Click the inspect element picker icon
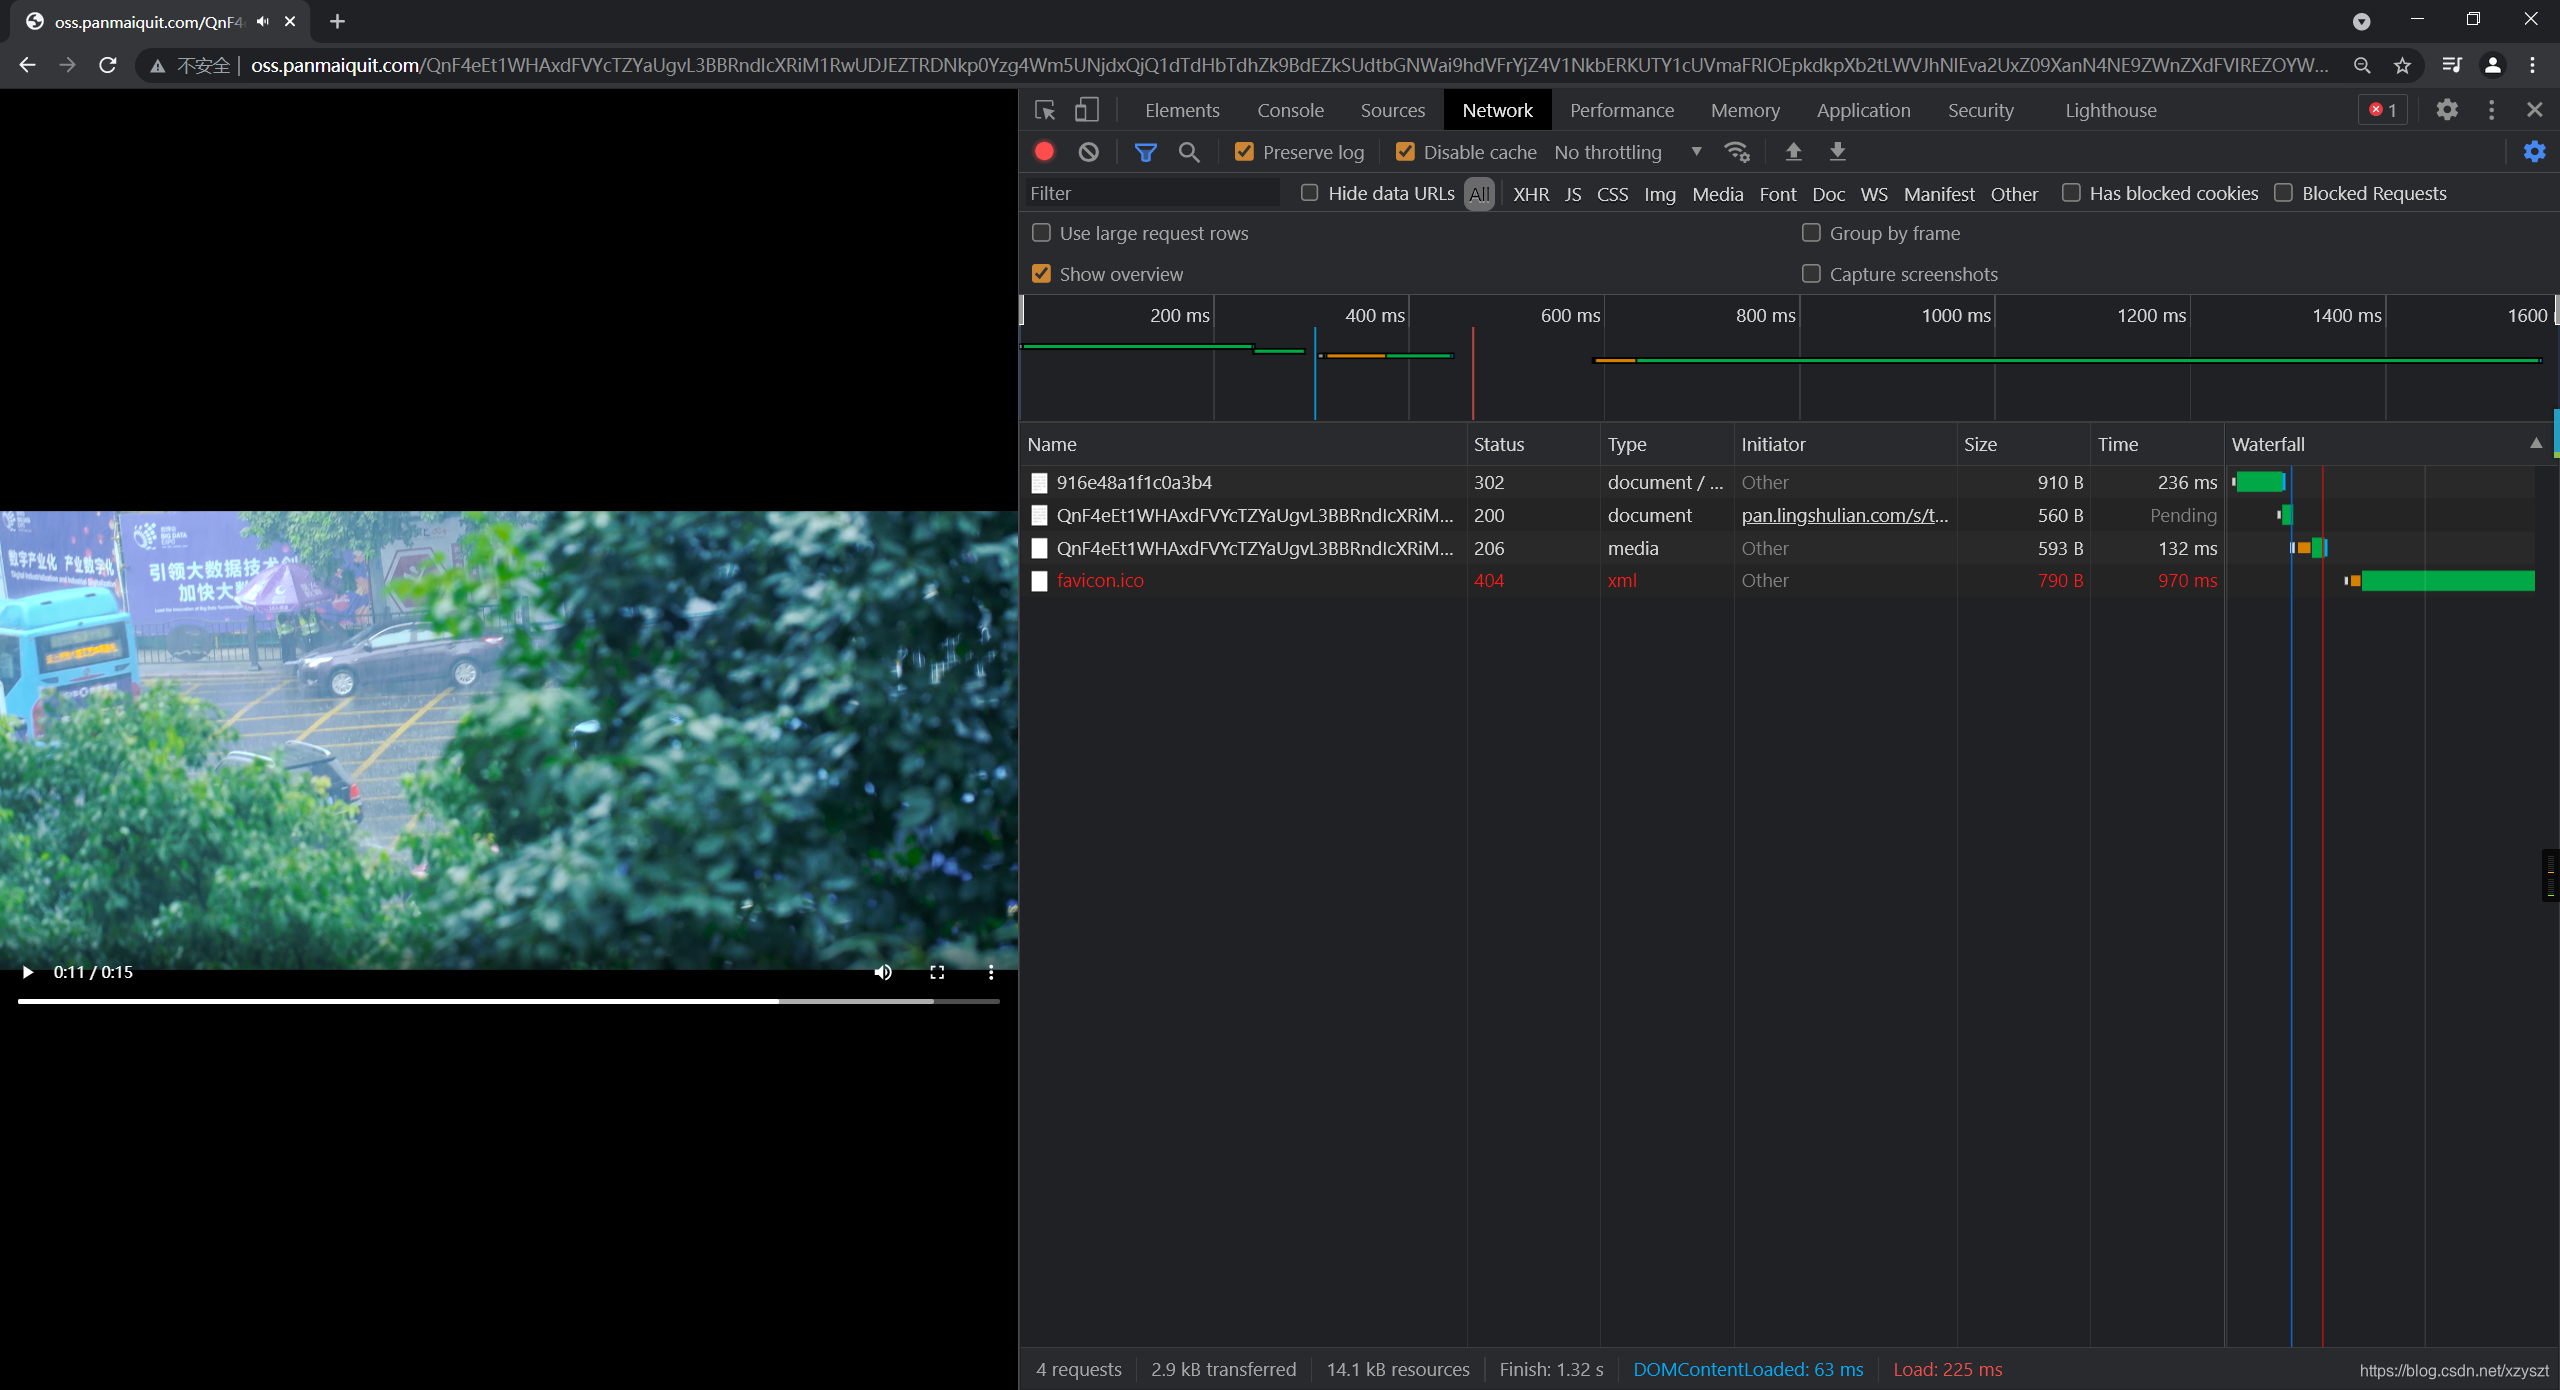2560x1390 pixels. coord(1045,110)
